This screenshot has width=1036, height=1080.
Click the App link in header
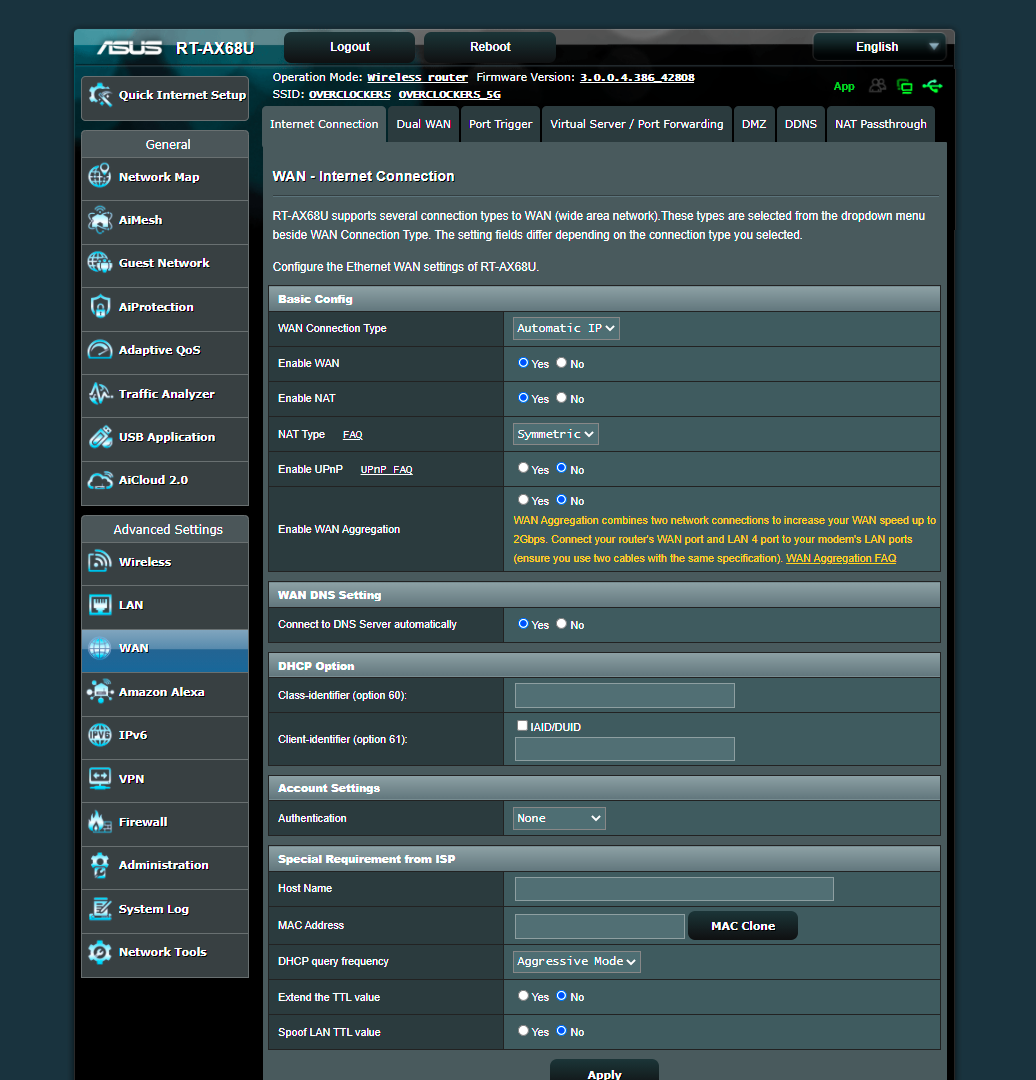[x=844, y=86]
